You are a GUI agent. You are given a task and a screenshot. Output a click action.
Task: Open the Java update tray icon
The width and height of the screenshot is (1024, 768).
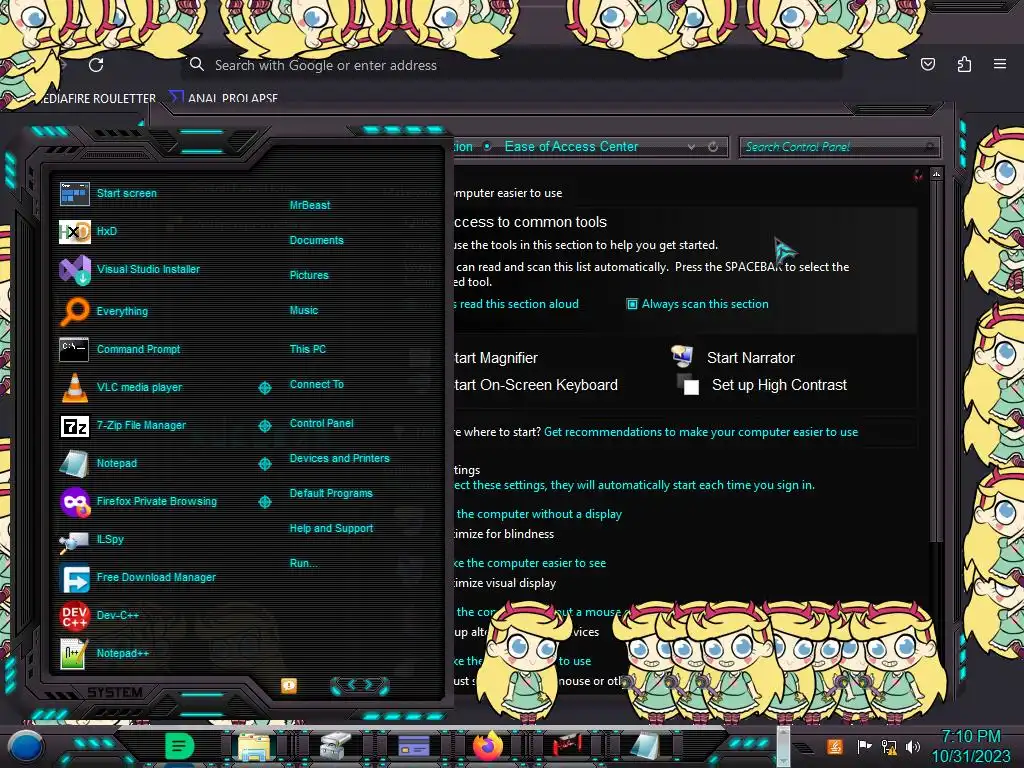pyautogui.click(x=835, y=746)
